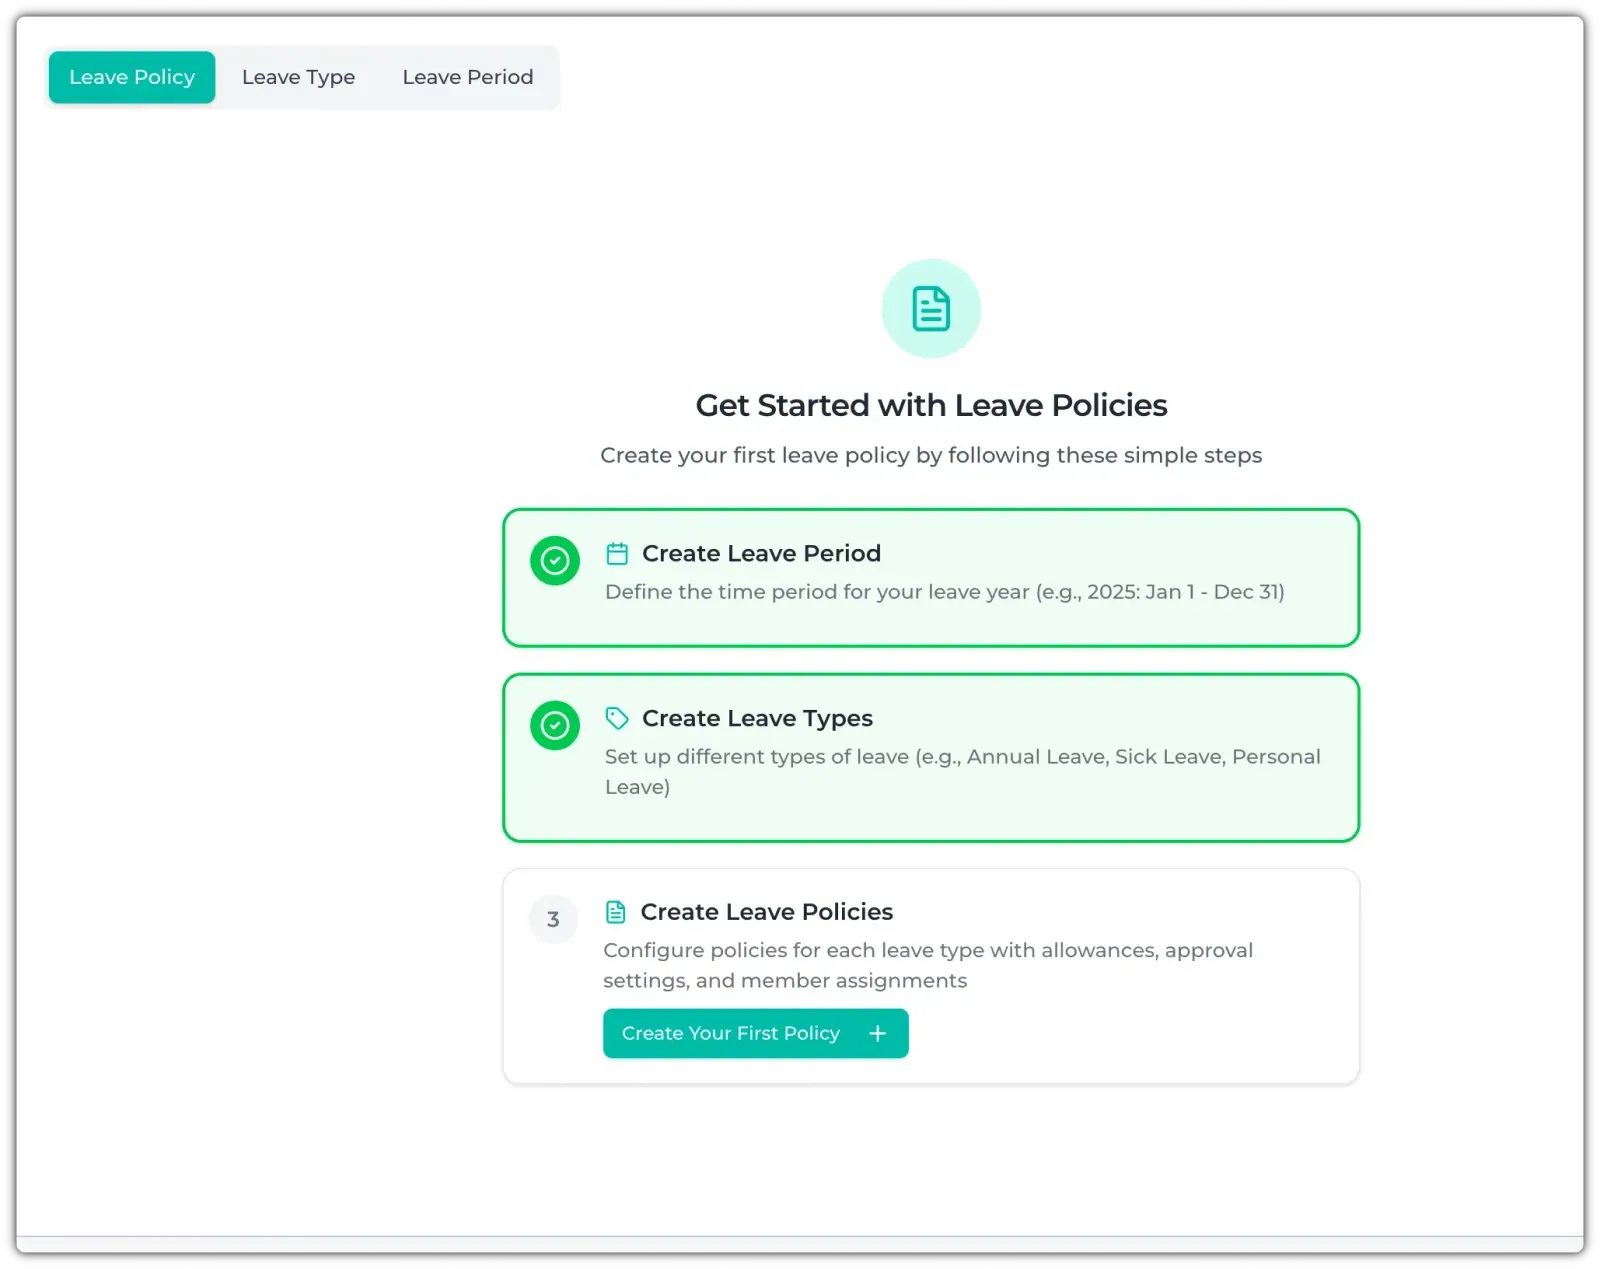The width and height of the screenshot is (1600, 1269).
Task: Click the subtitle about following simple steps
Action: [x=931, y=456]
